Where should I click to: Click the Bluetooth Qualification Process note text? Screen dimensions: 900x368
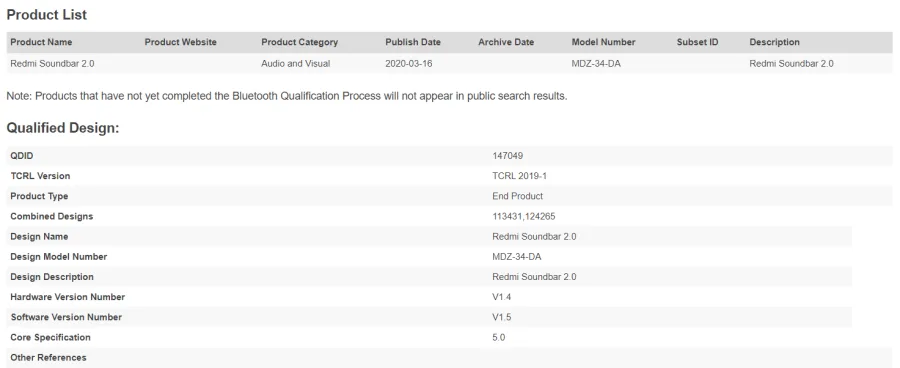tap(287, 96)
